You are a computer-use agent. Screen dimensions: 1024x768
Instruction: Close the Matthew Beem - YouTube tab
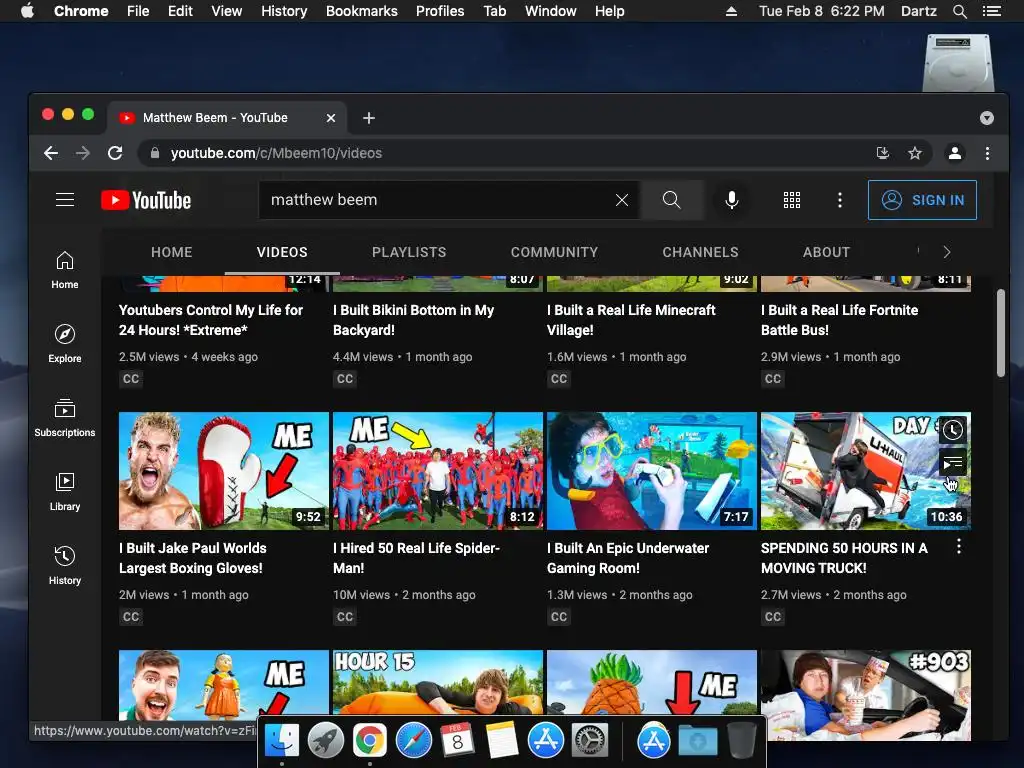click(331, 118)
